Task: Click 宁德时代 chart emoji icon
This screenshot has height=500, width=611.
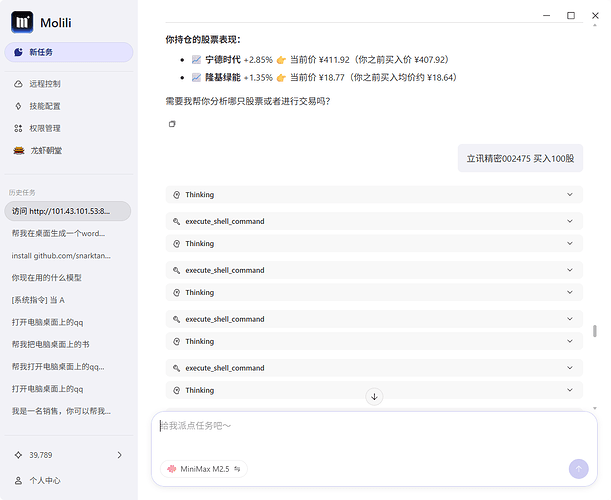Action: pyautogui.click(x=196, y=60)
